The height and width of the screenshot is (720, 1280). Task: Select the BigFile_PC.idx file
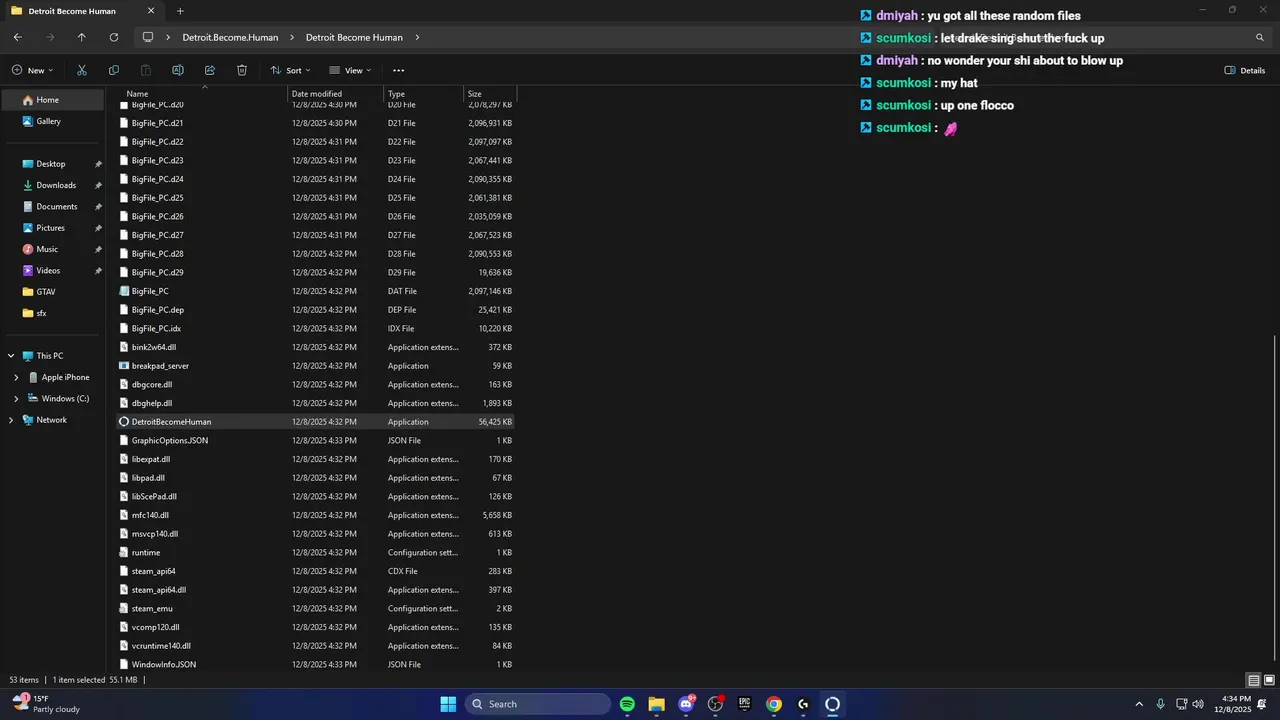pyautogui.click(x=316, y=328)
